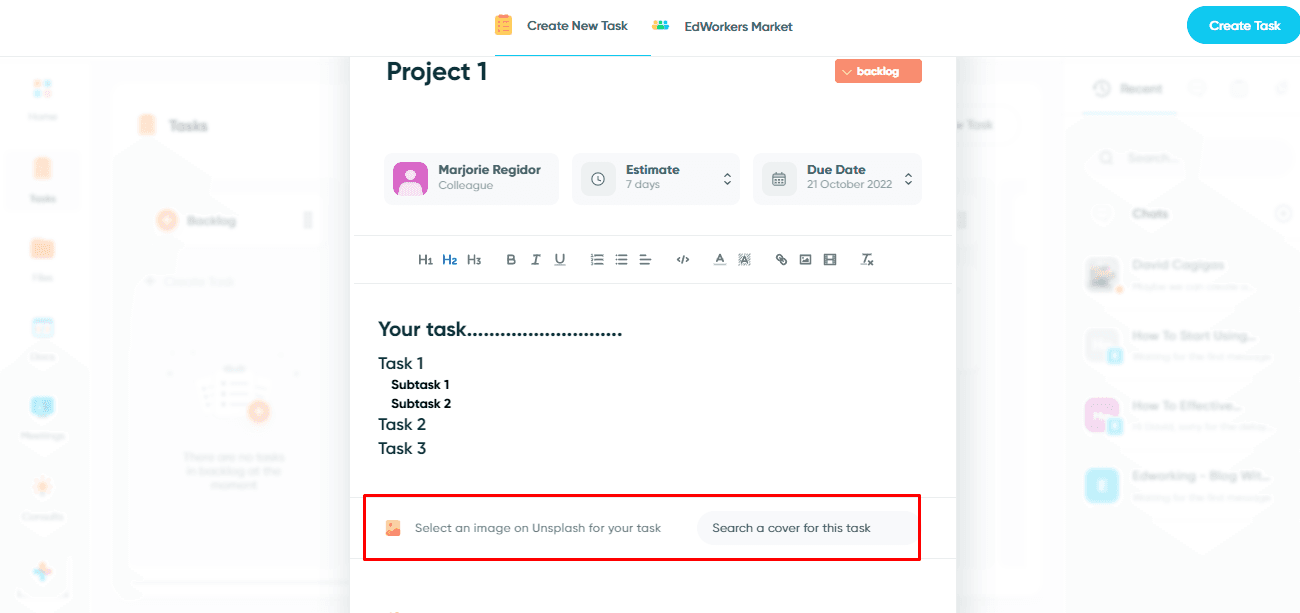The width and height of the screenshot is (1300, 613).
Task: Toggle bold text formatting
Action: (511, 260)
